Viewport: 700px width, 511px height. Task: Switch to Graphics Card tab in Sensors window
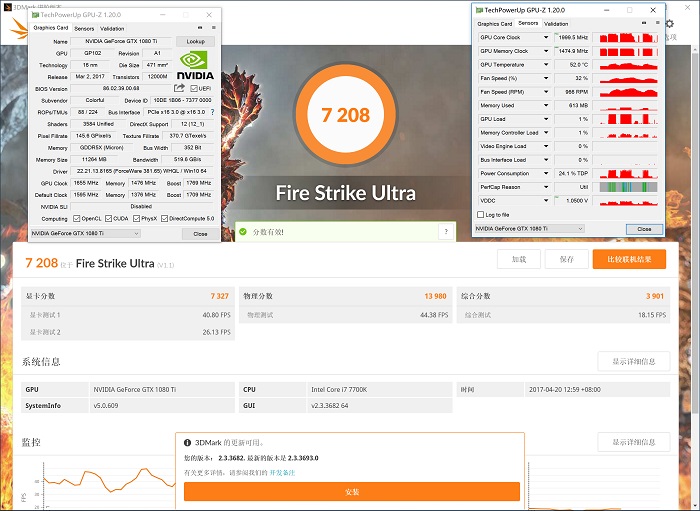pyautogui.click(x=495, y=23)
